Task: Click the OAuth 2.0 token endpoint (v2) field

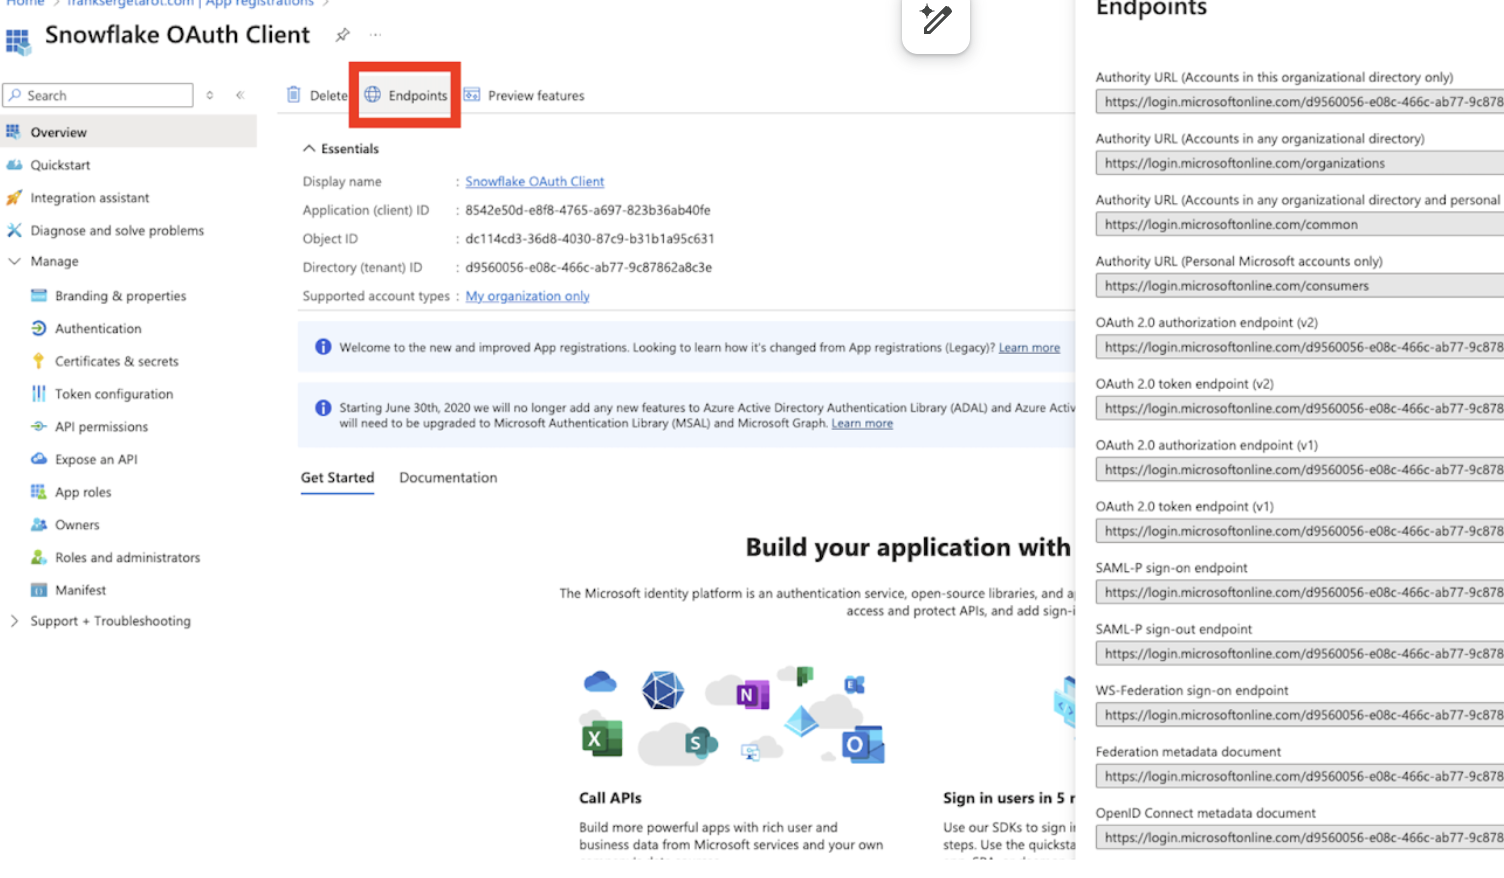Action: tap(1299, 408)
